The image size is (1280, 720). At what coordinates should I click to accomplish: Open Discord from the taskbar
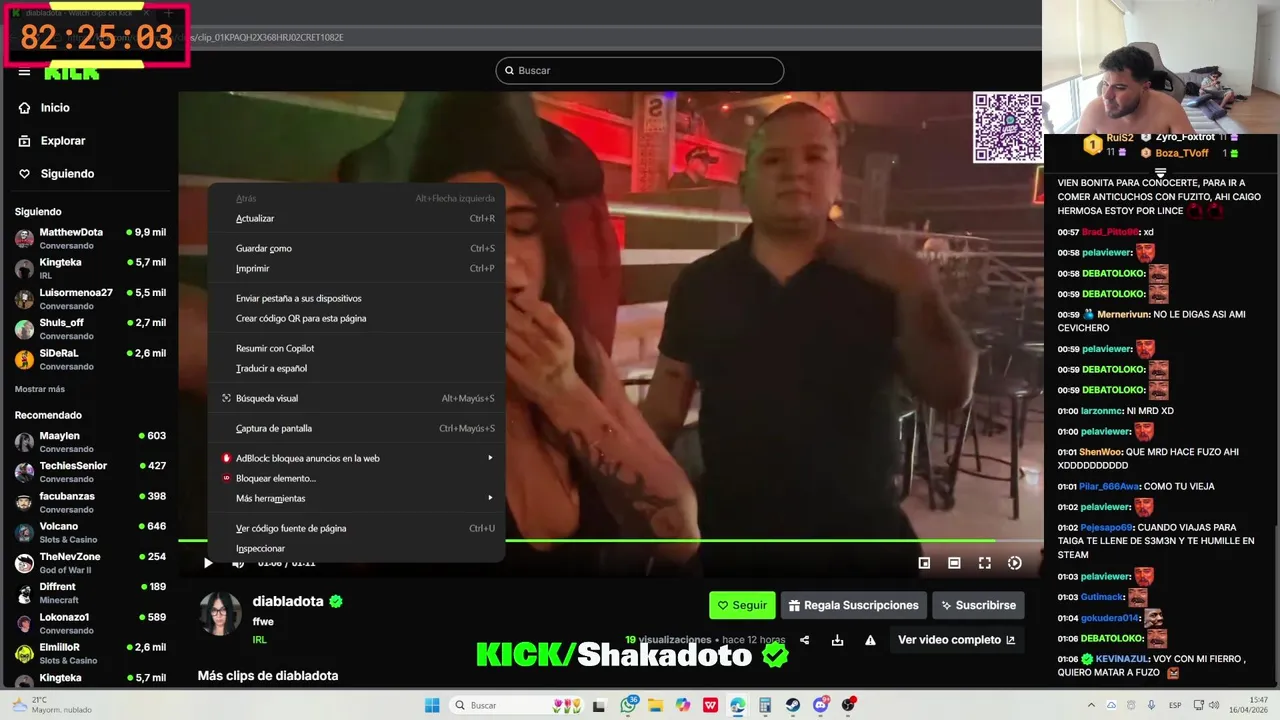tap(821, 705)
